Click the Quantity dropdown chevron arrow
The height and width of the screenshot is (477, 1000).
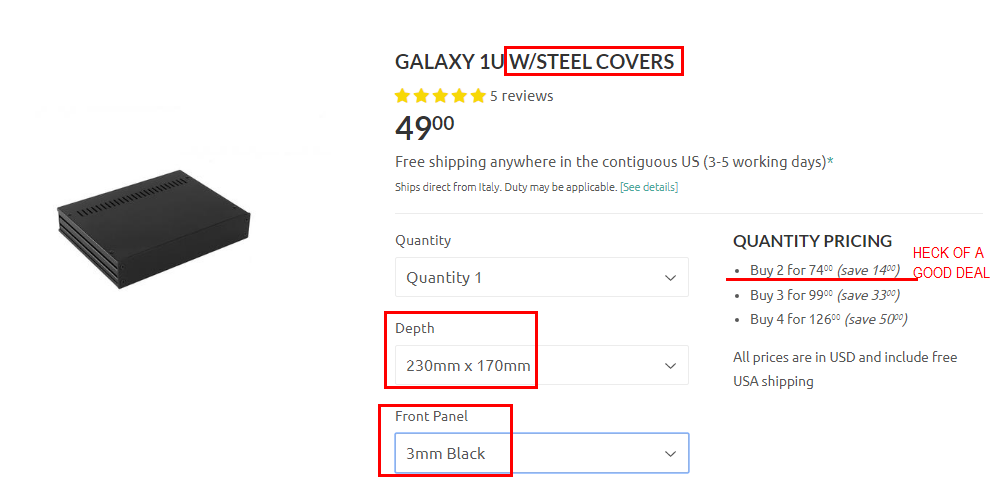[670, 278]
